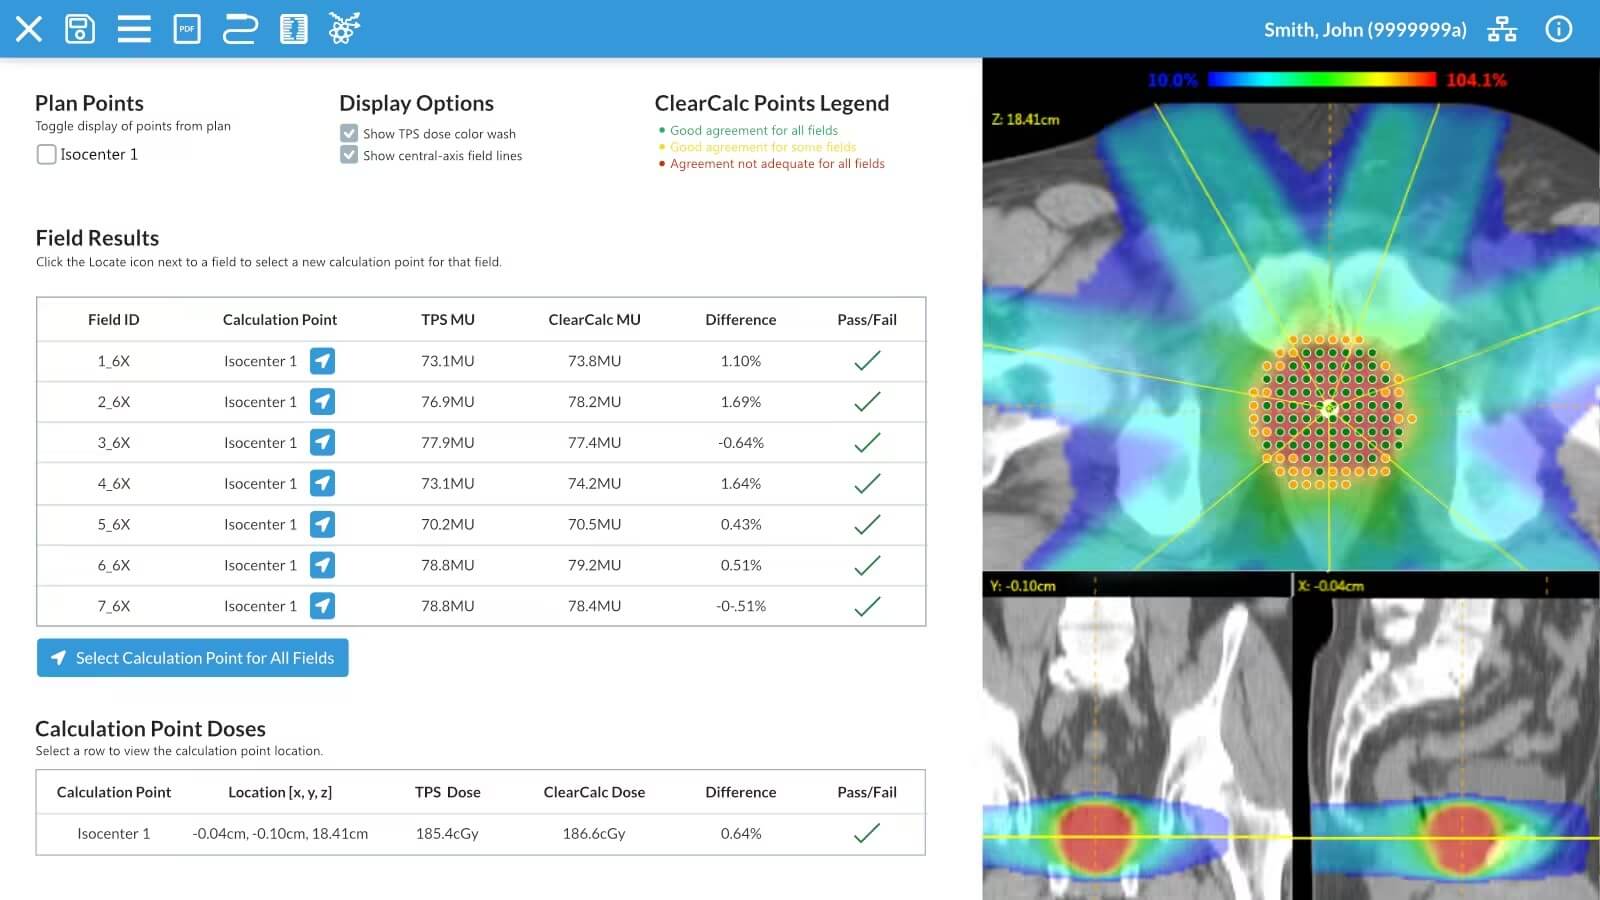This screenshot has width=1600, height=900.
Task: Open the info circle icon
Action: (x=1558, y=29)
